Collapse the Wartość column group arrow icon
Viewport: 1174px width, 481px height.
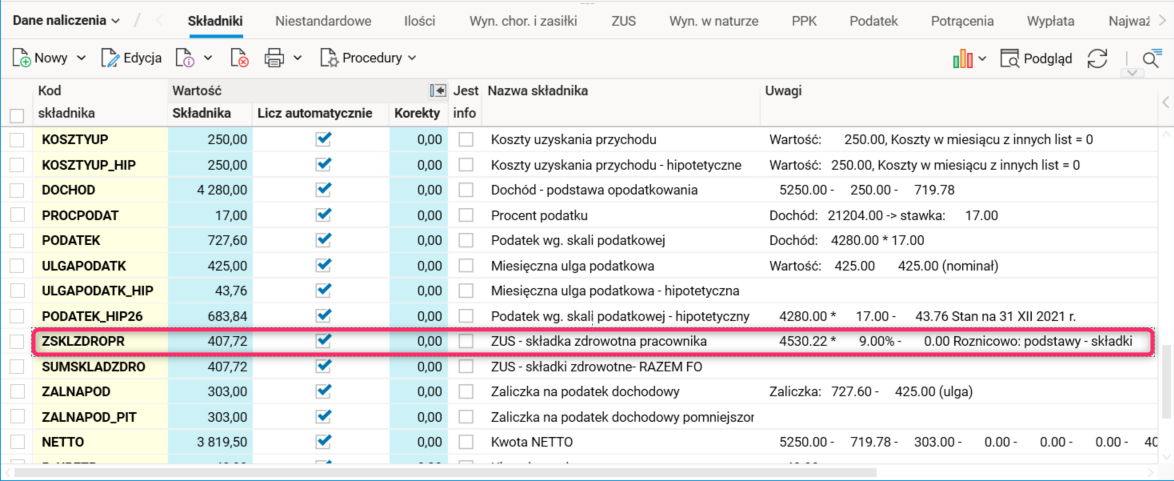tap(437, 91)
